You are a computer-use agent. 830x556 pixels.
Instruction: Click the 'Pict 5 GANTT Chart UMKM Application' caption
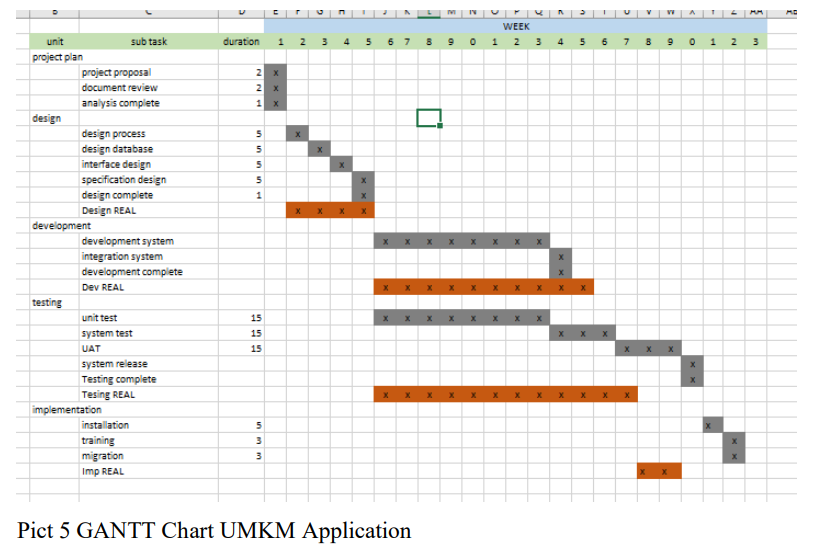pos(214,531)
